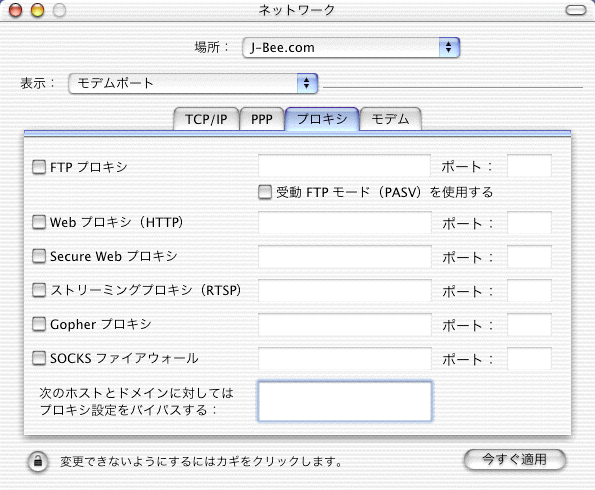Switch to the TCP/IP tab

(206, 119)
